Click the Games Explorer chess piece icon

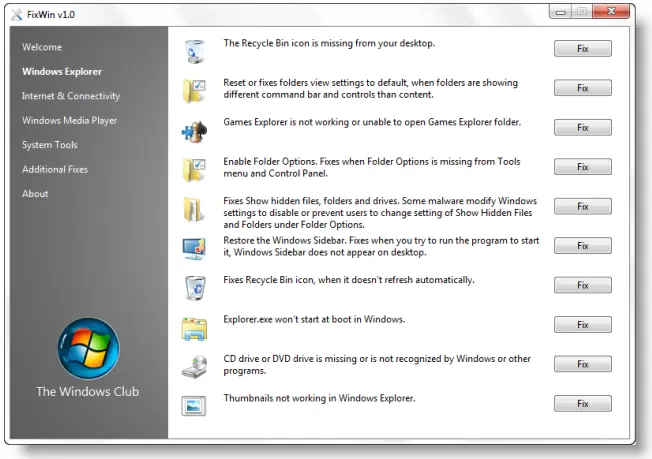point(194,131)
